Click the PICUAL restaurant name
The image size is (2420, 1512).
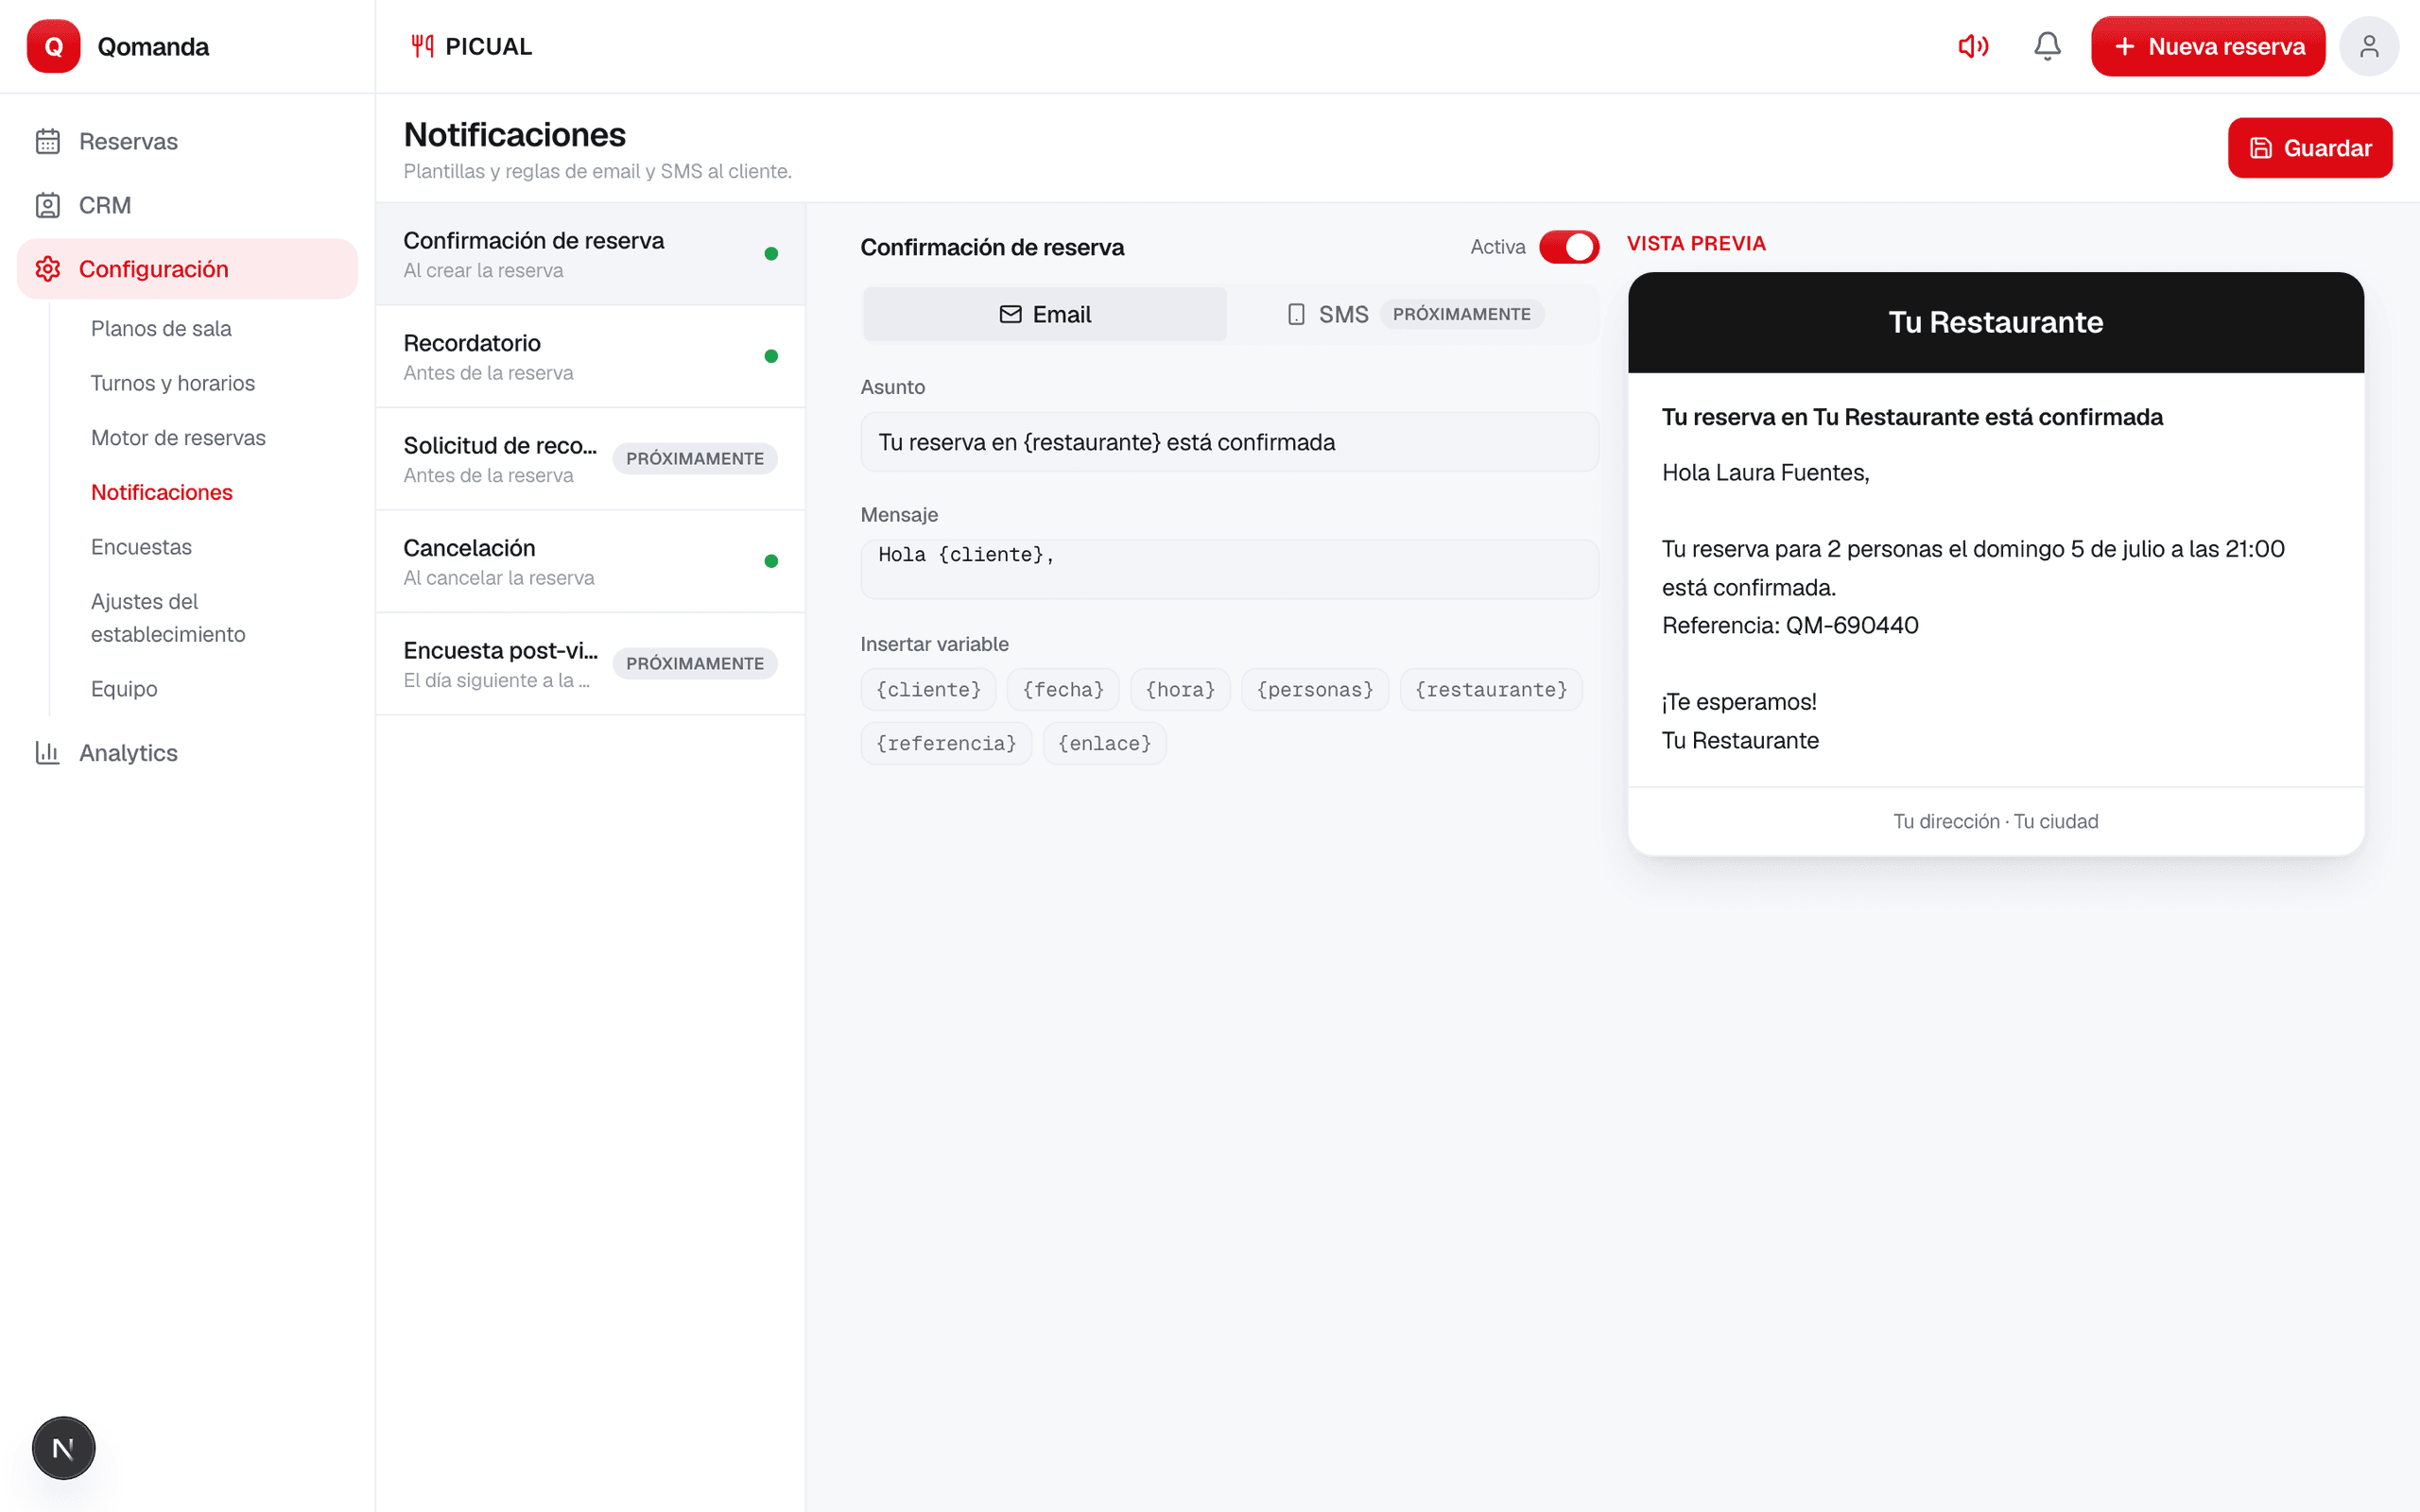pyautogui.click(x=488, y=46)
